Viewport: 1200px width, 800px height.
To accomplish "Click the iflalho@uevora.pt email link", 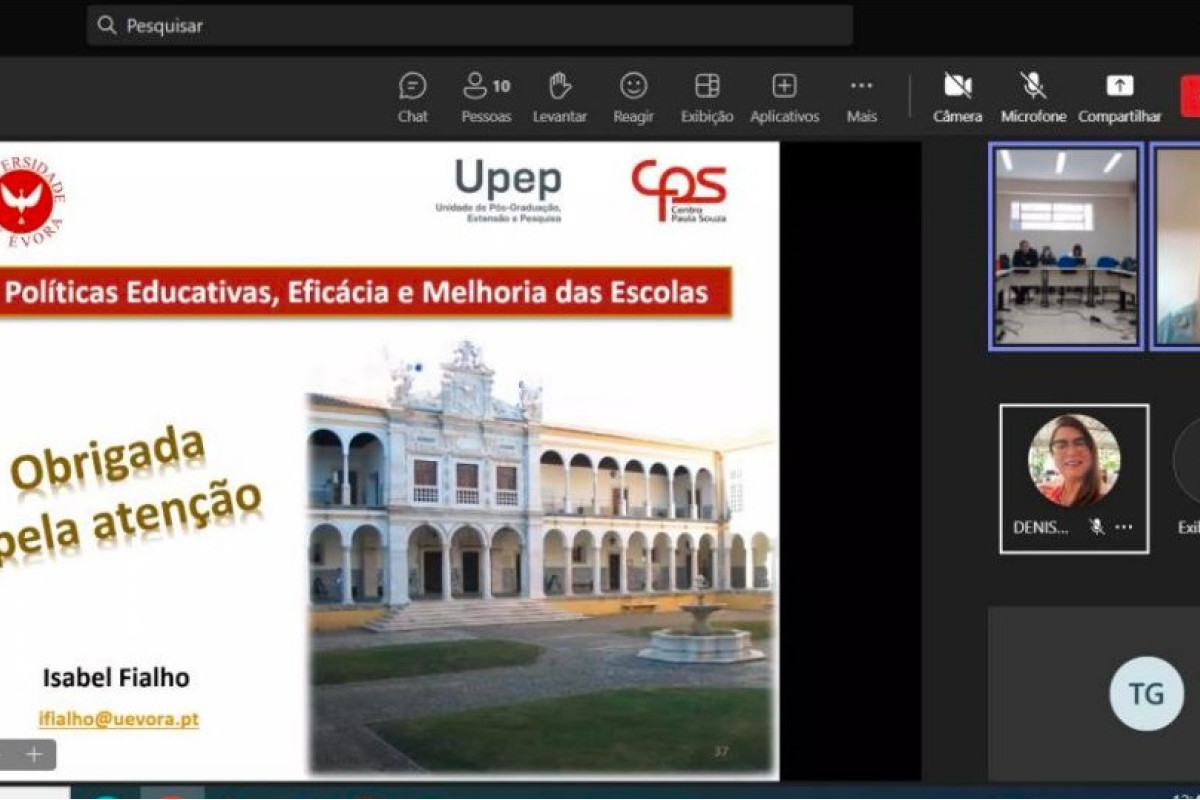I will click(118, 719).
